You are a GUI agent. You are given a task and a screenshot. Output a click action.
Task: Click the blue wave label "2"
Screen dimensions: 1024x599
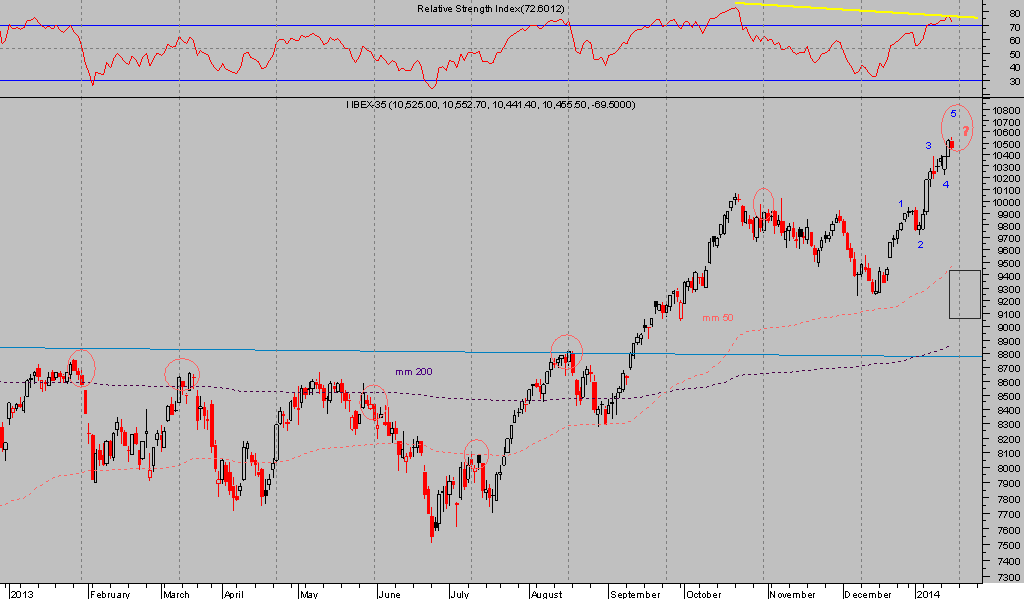tap(920, 245)
